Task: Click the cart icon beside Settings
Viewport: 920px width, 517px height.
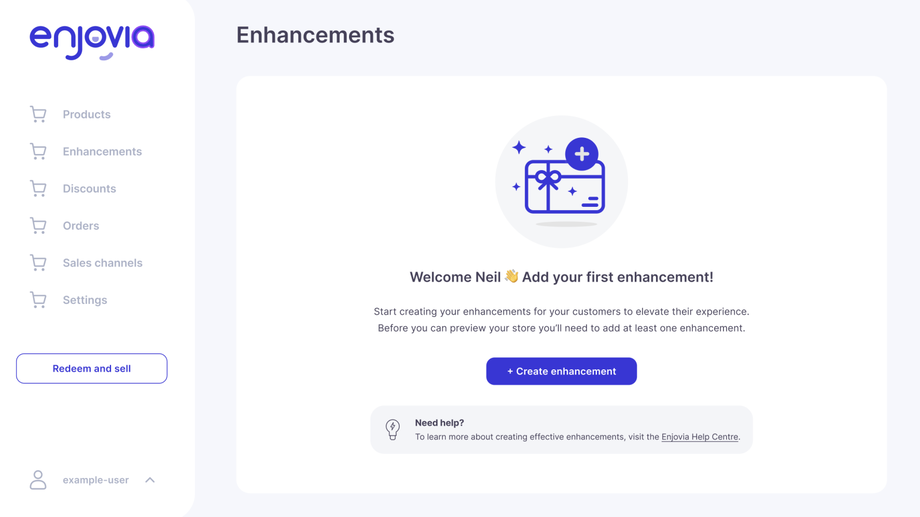Action: click(x=38, y=300)
